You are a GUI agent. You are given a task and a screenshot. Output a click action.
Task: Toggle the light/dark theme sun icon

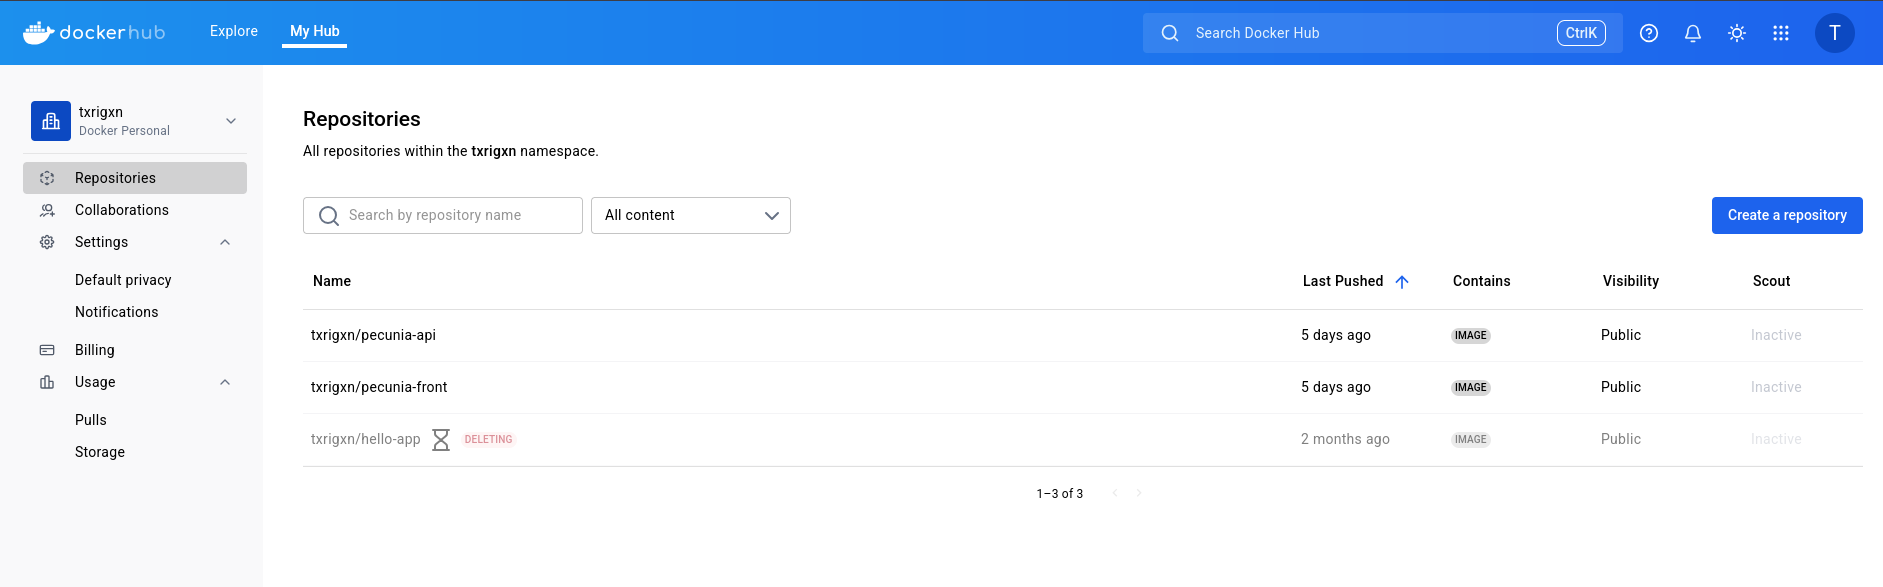click(x=1737, y=33)
